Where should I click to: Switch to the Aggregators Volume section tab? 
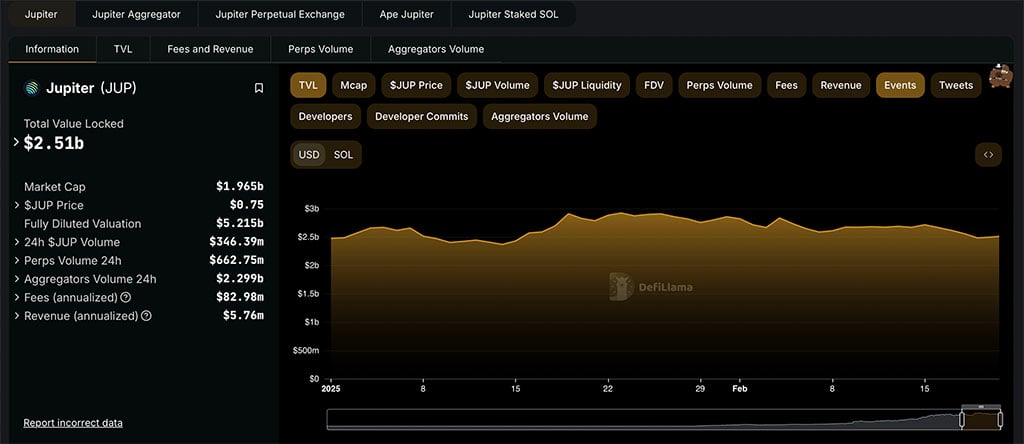tap(436, 49)
